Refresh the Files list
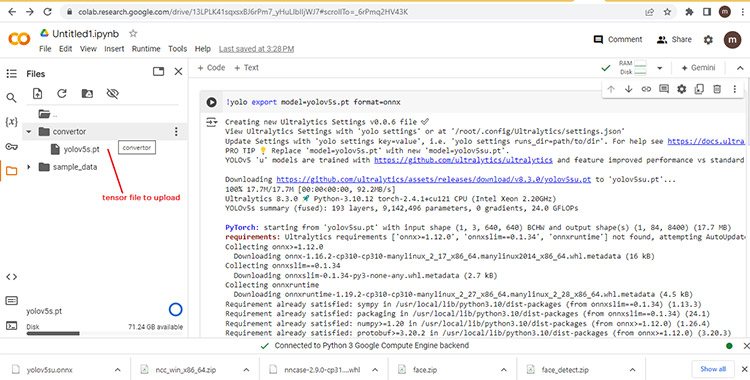The height and width of the screenshot is (380, 750). [x=62, y=94]
